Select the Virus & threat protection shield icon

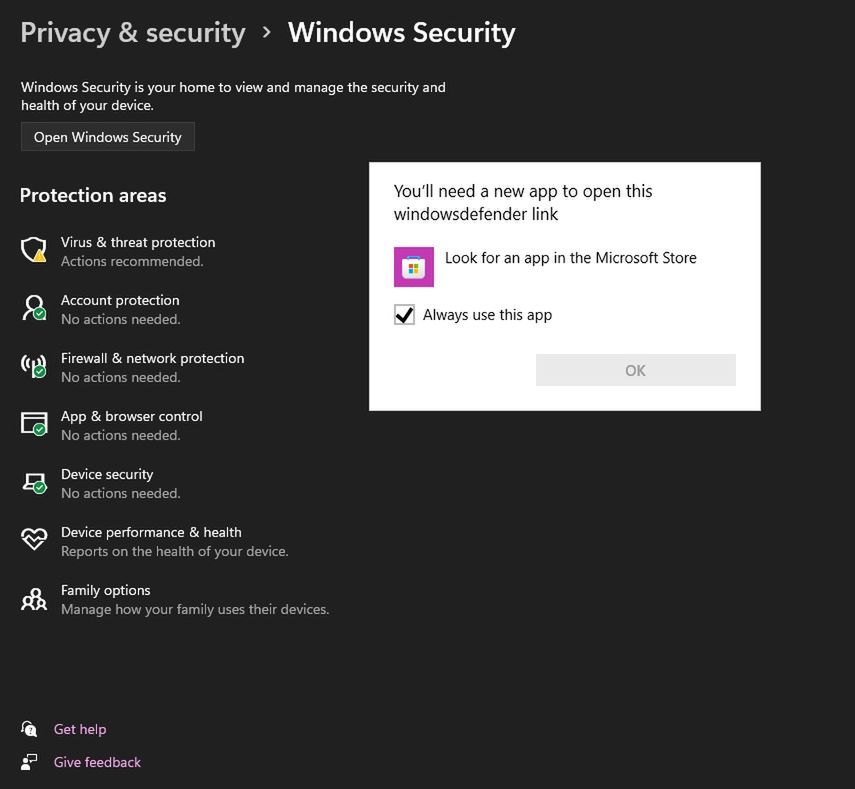coord(33,250)
